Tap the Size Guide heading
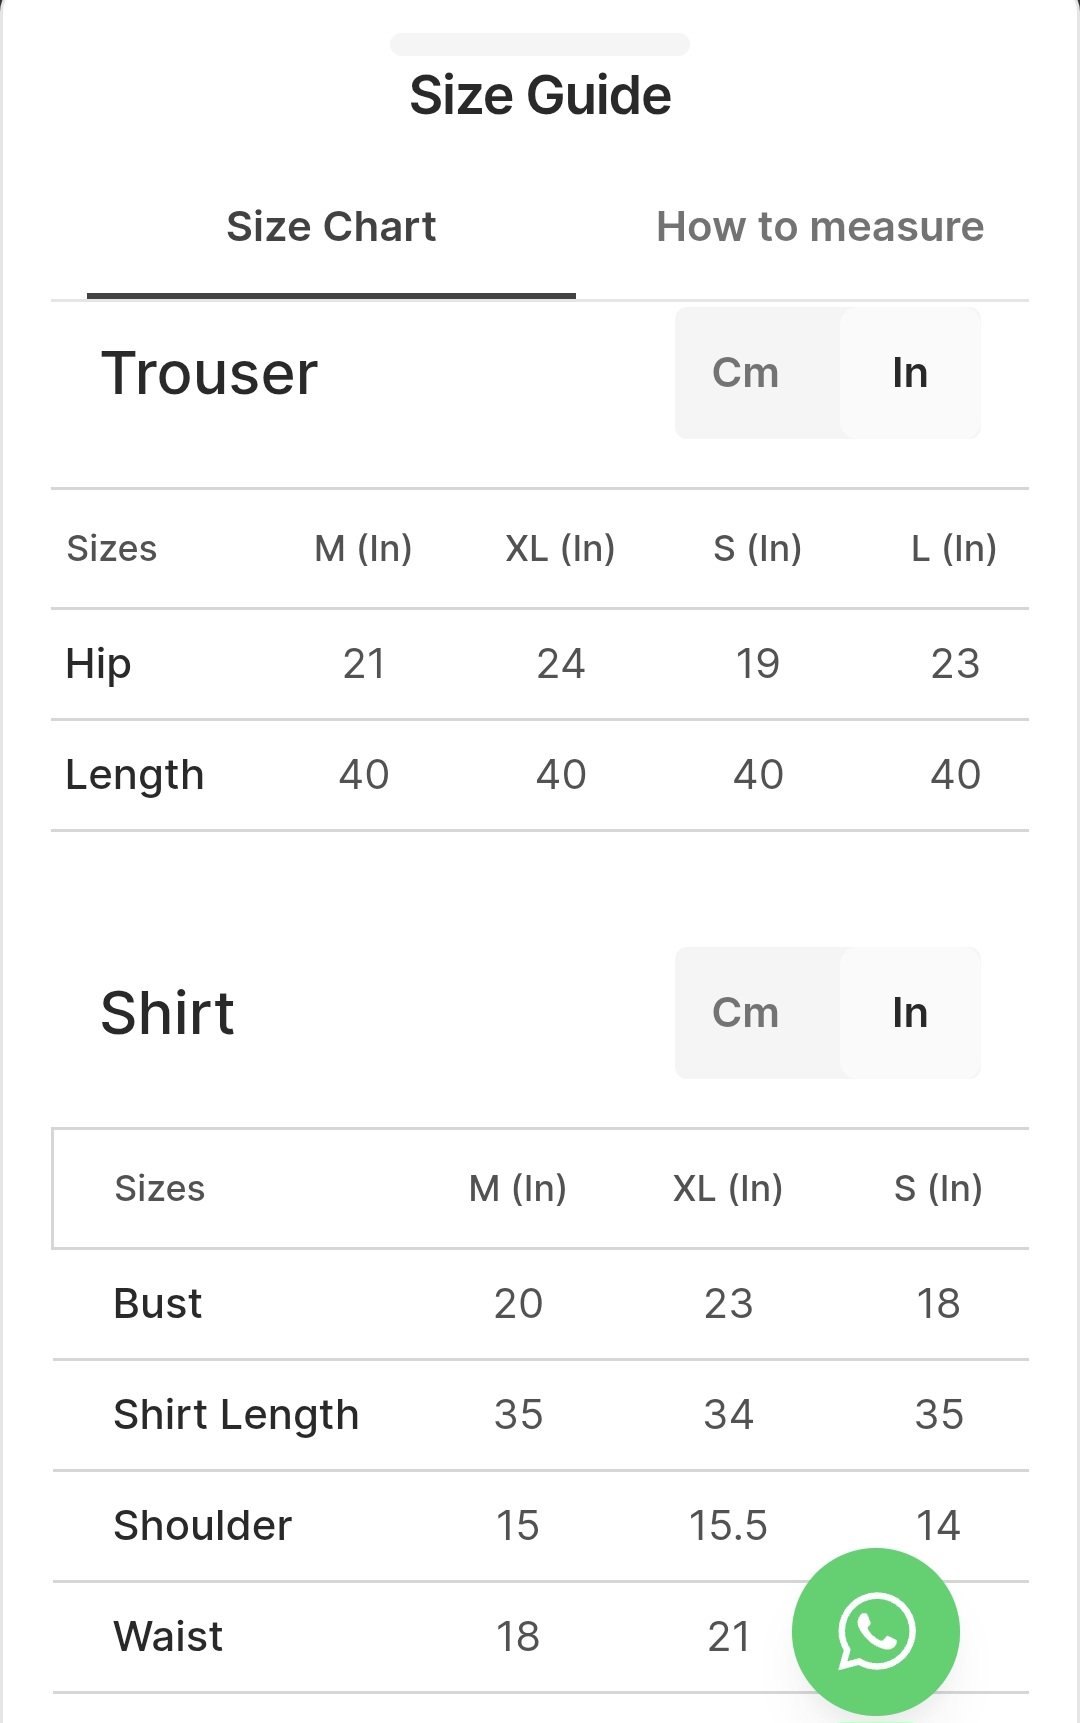This screenshot has height=1723, width=1080. 540,96
